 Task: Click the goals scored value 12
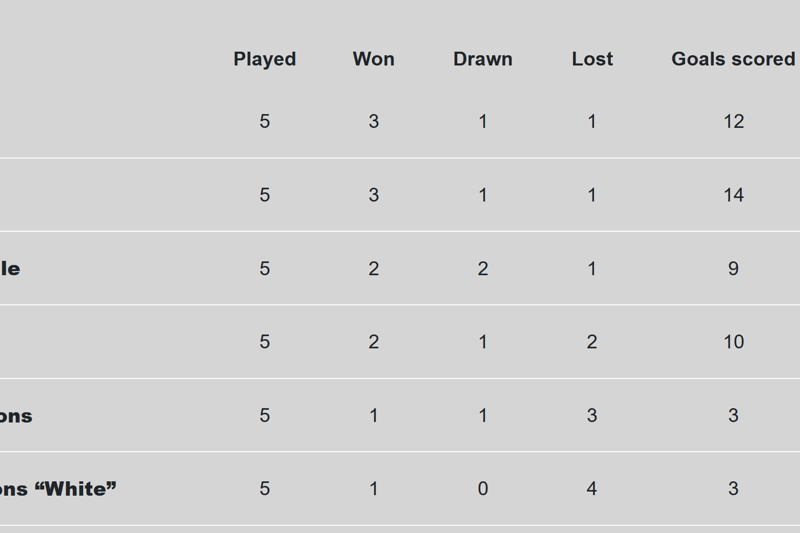733,121
